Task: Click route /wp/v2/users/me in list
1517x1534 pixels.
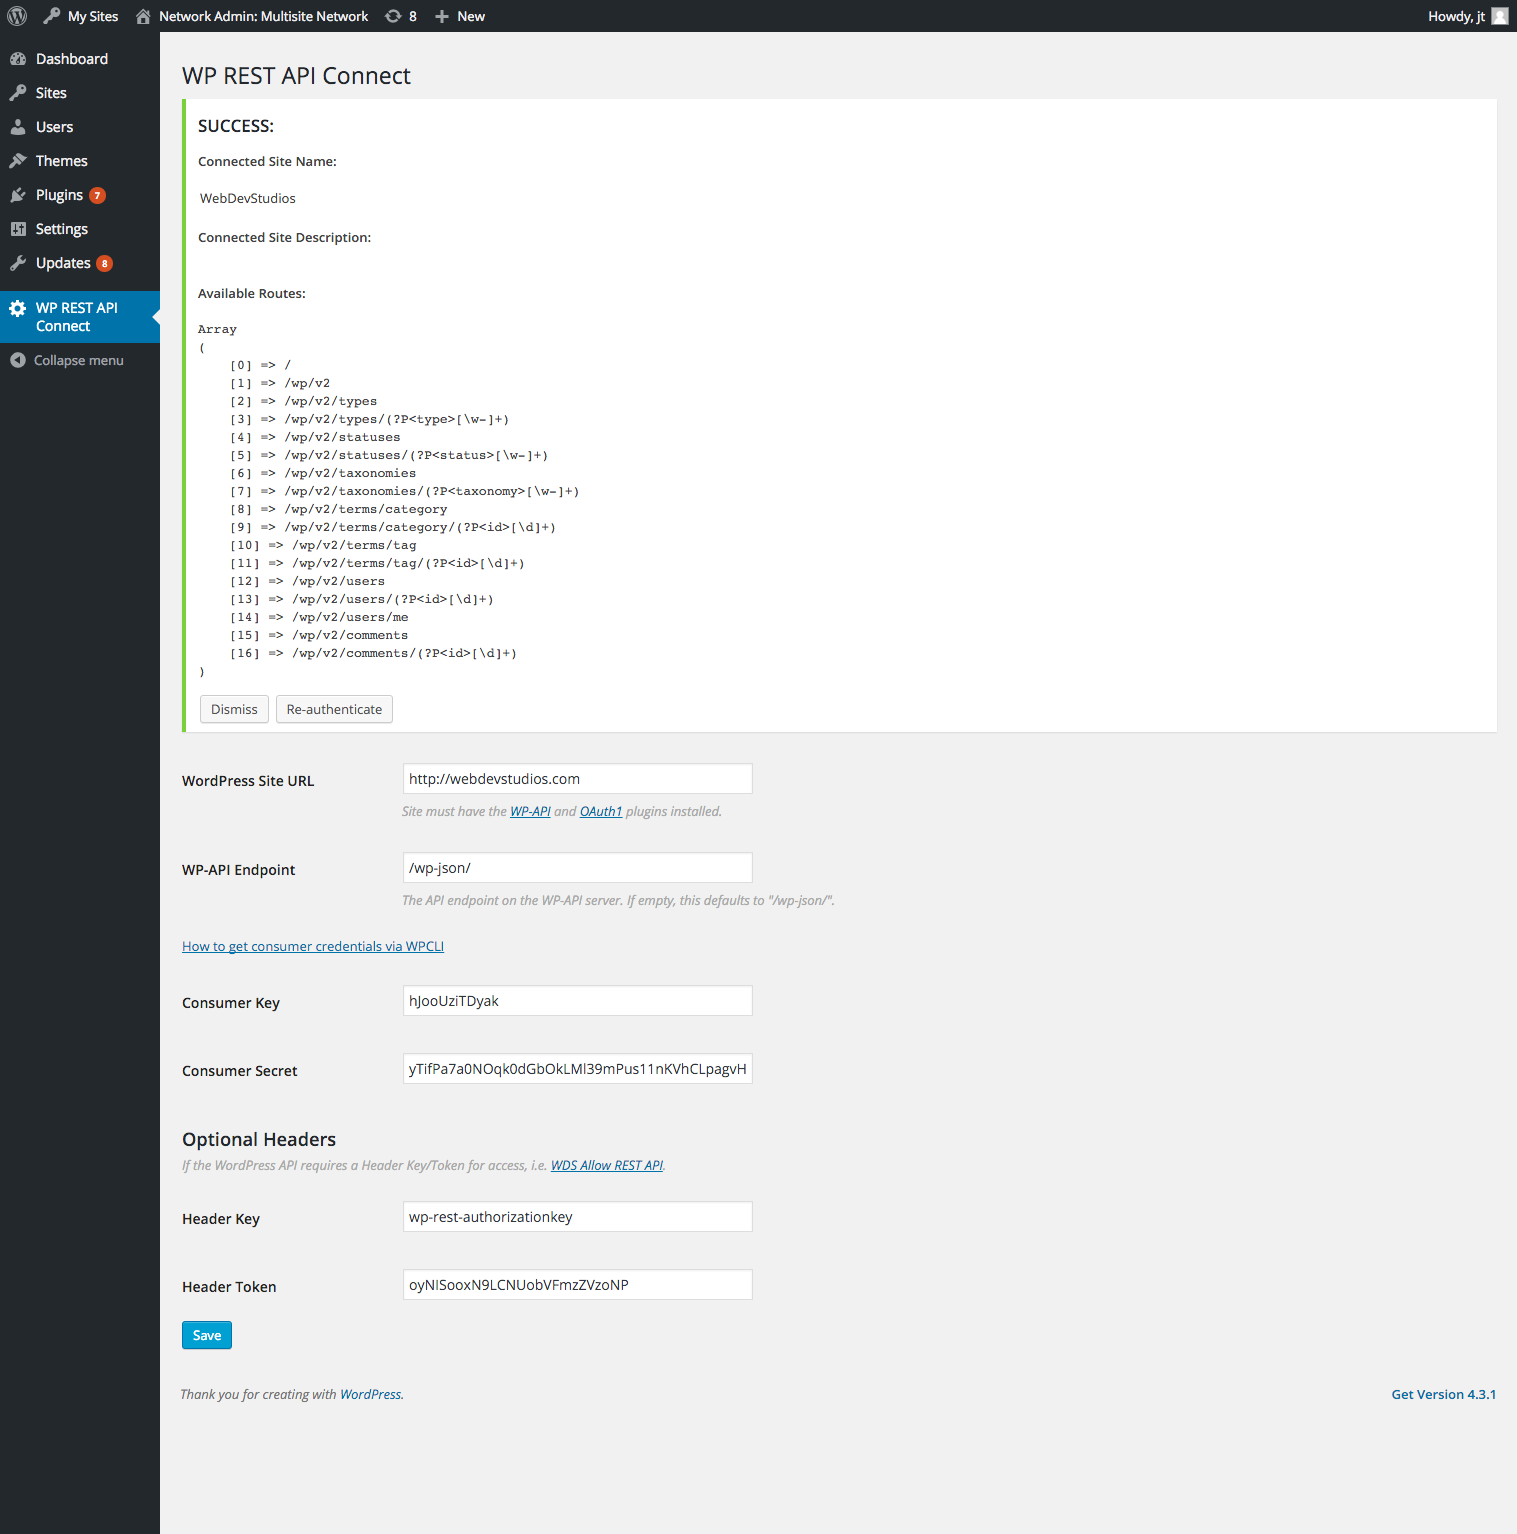Action: tap(350, 617)
